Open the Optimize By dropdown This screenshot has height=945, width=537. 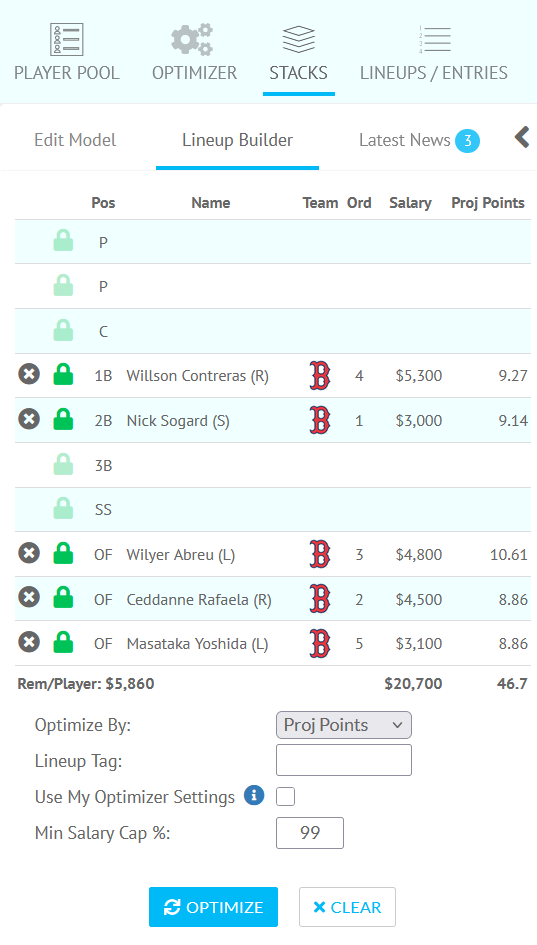344,725
